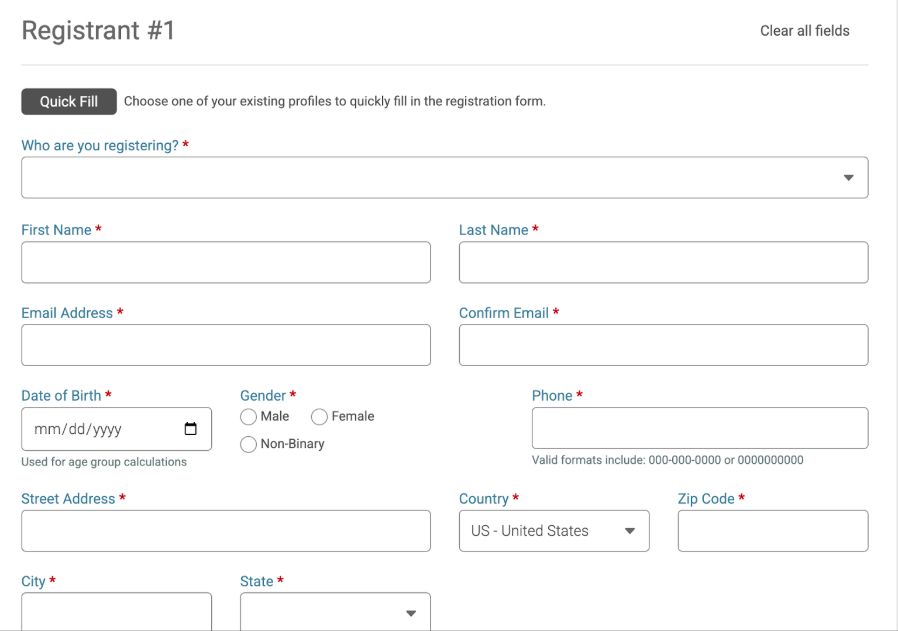Click the State dropdown arrow icon
The width and height of the screenshot is (898, 631).
[411, 613]
